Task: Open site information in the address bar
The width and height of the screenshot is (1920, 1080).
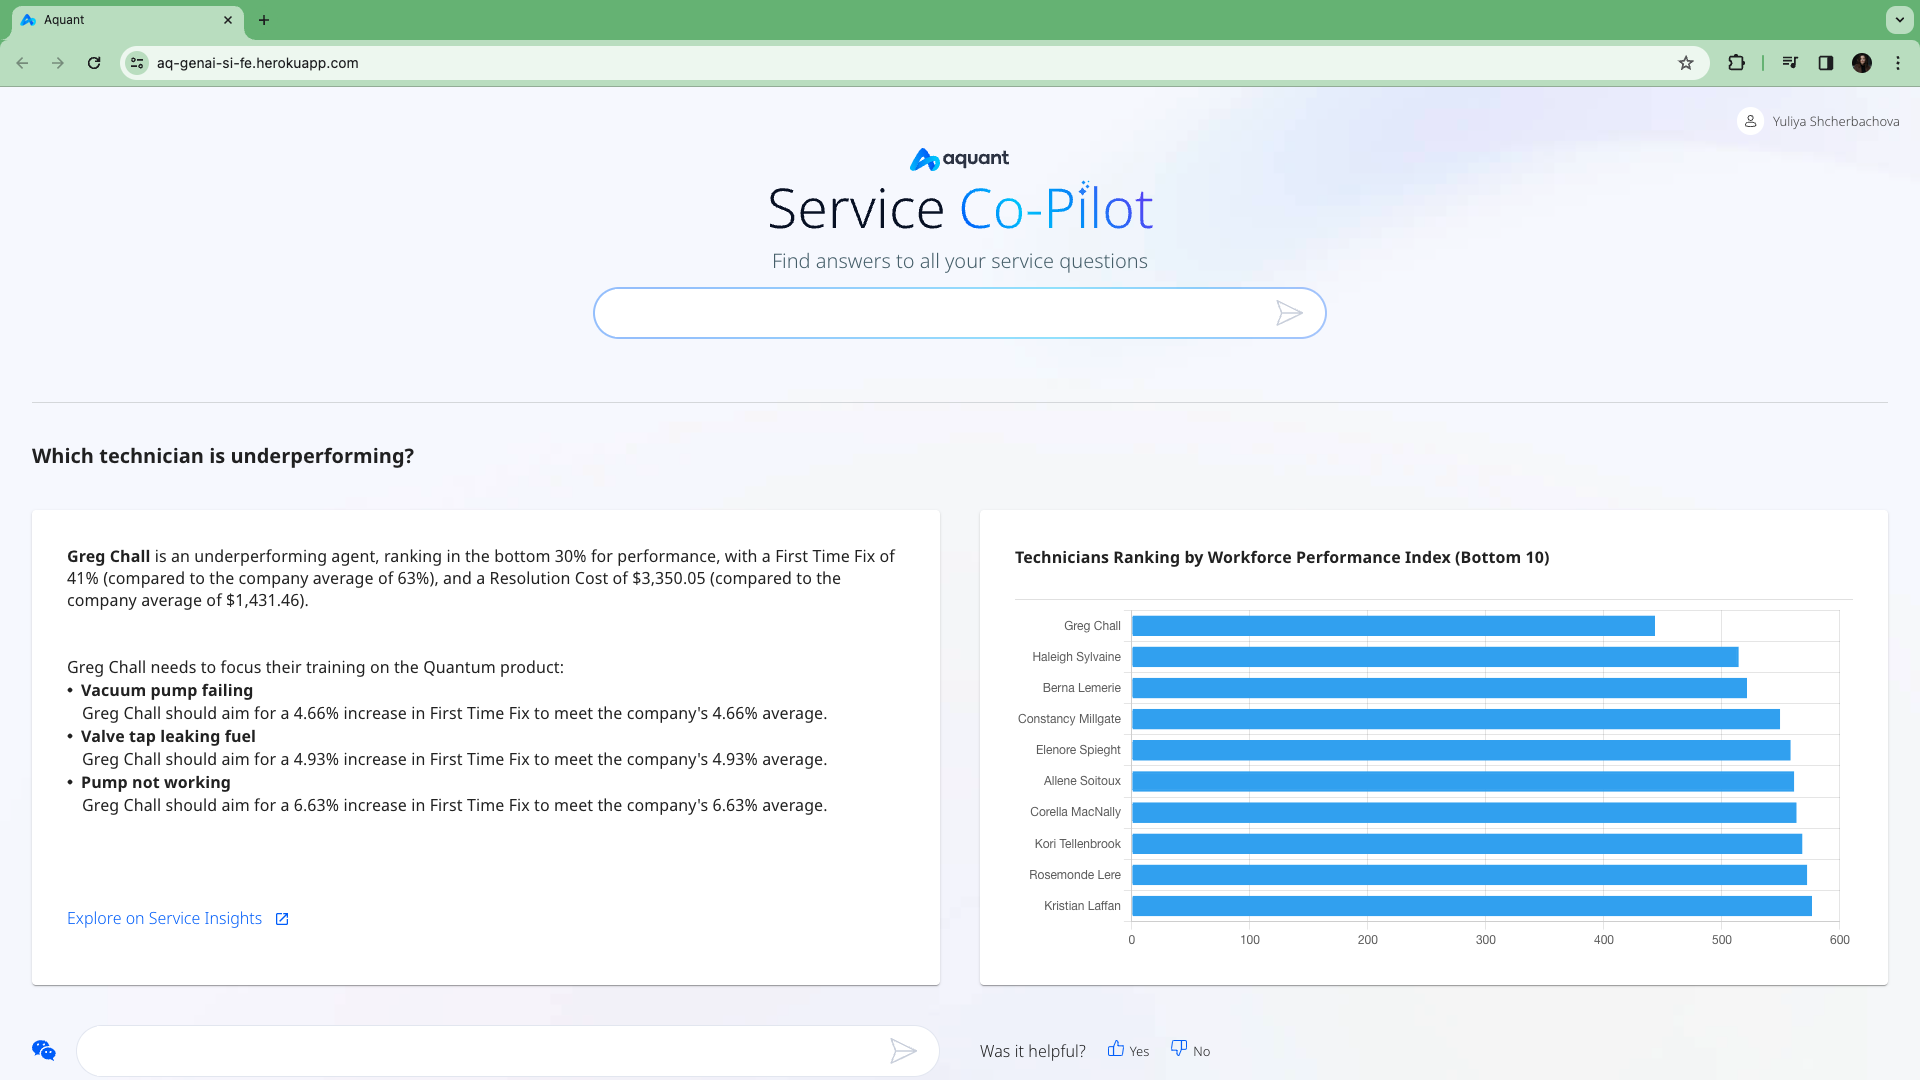Action: coord(137,62)
